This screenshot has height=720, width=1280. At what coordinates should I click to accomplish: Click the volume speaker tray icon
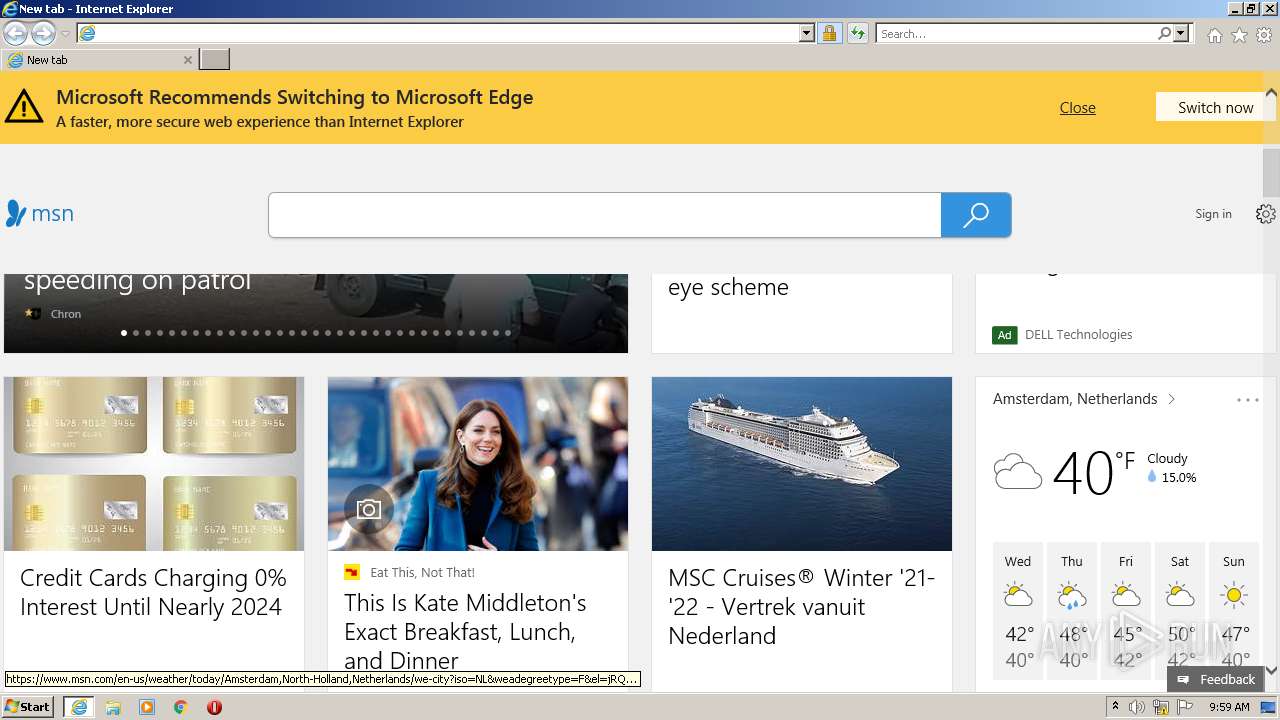[1137, 707]
